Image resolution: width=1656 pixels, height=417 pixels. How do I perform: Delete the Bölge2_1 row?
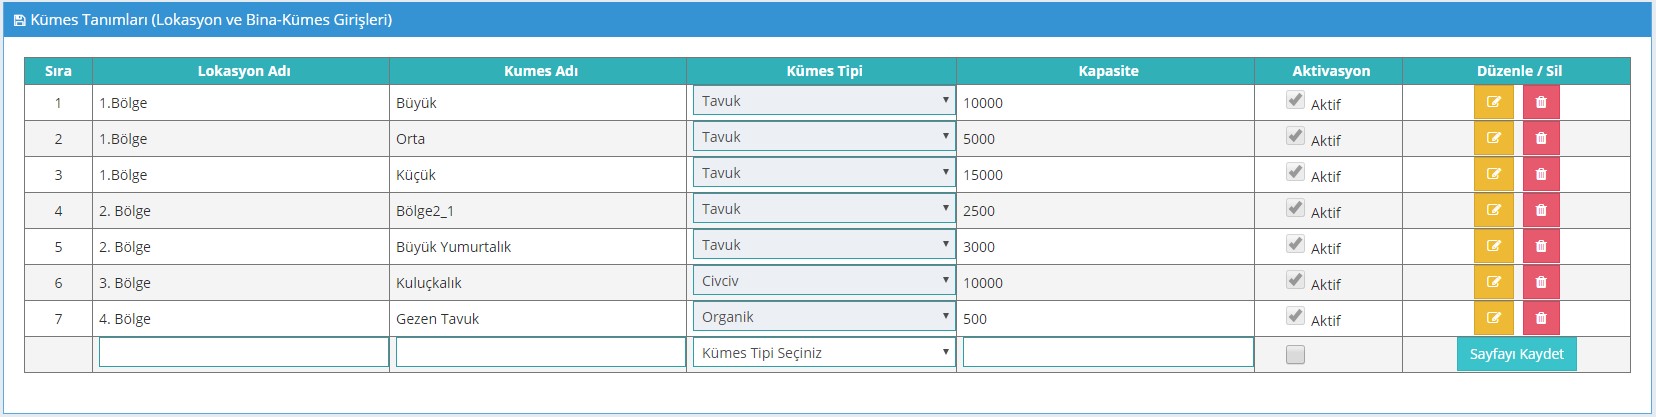point(1541,210)
